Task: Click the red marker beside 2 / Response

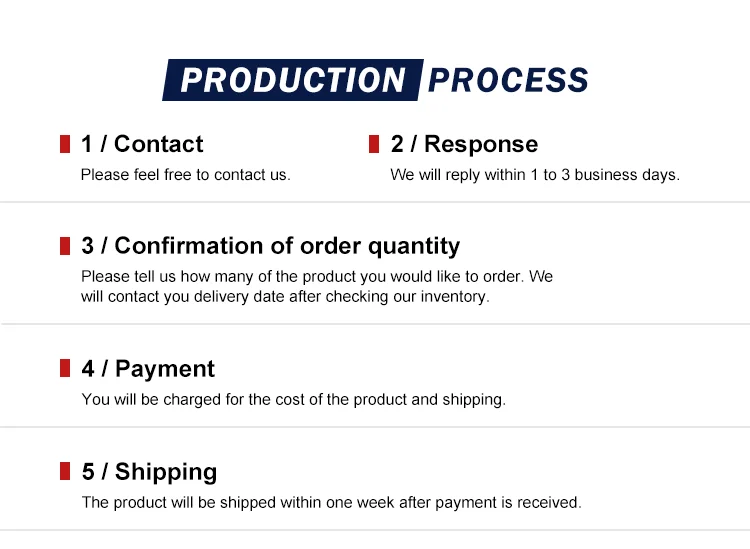Action: coord(374,144)
